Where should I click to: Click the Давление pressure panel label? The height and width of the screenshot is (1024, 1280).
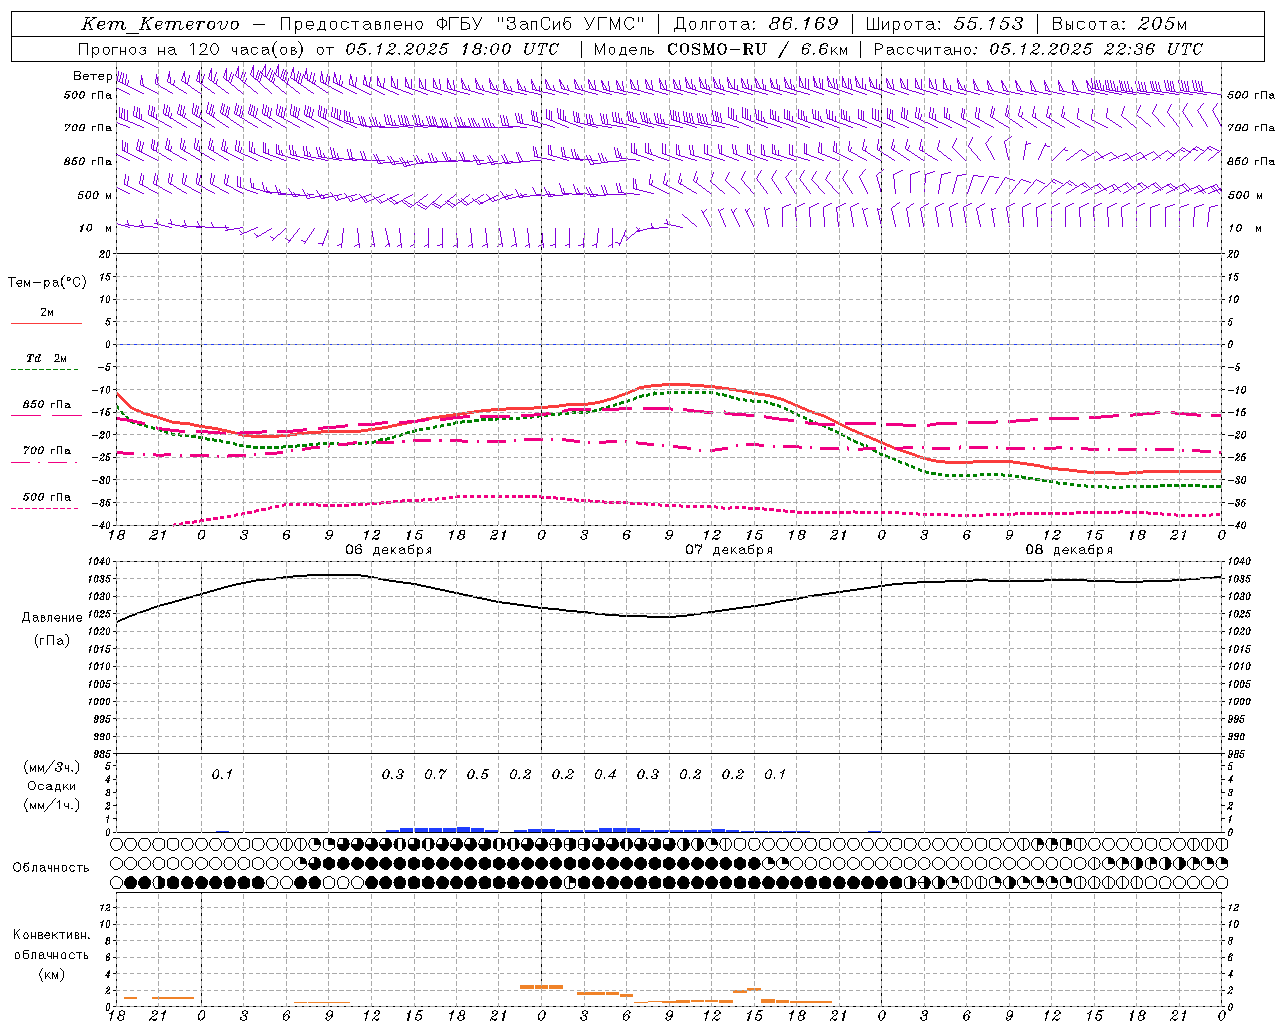tap(52, 618)
